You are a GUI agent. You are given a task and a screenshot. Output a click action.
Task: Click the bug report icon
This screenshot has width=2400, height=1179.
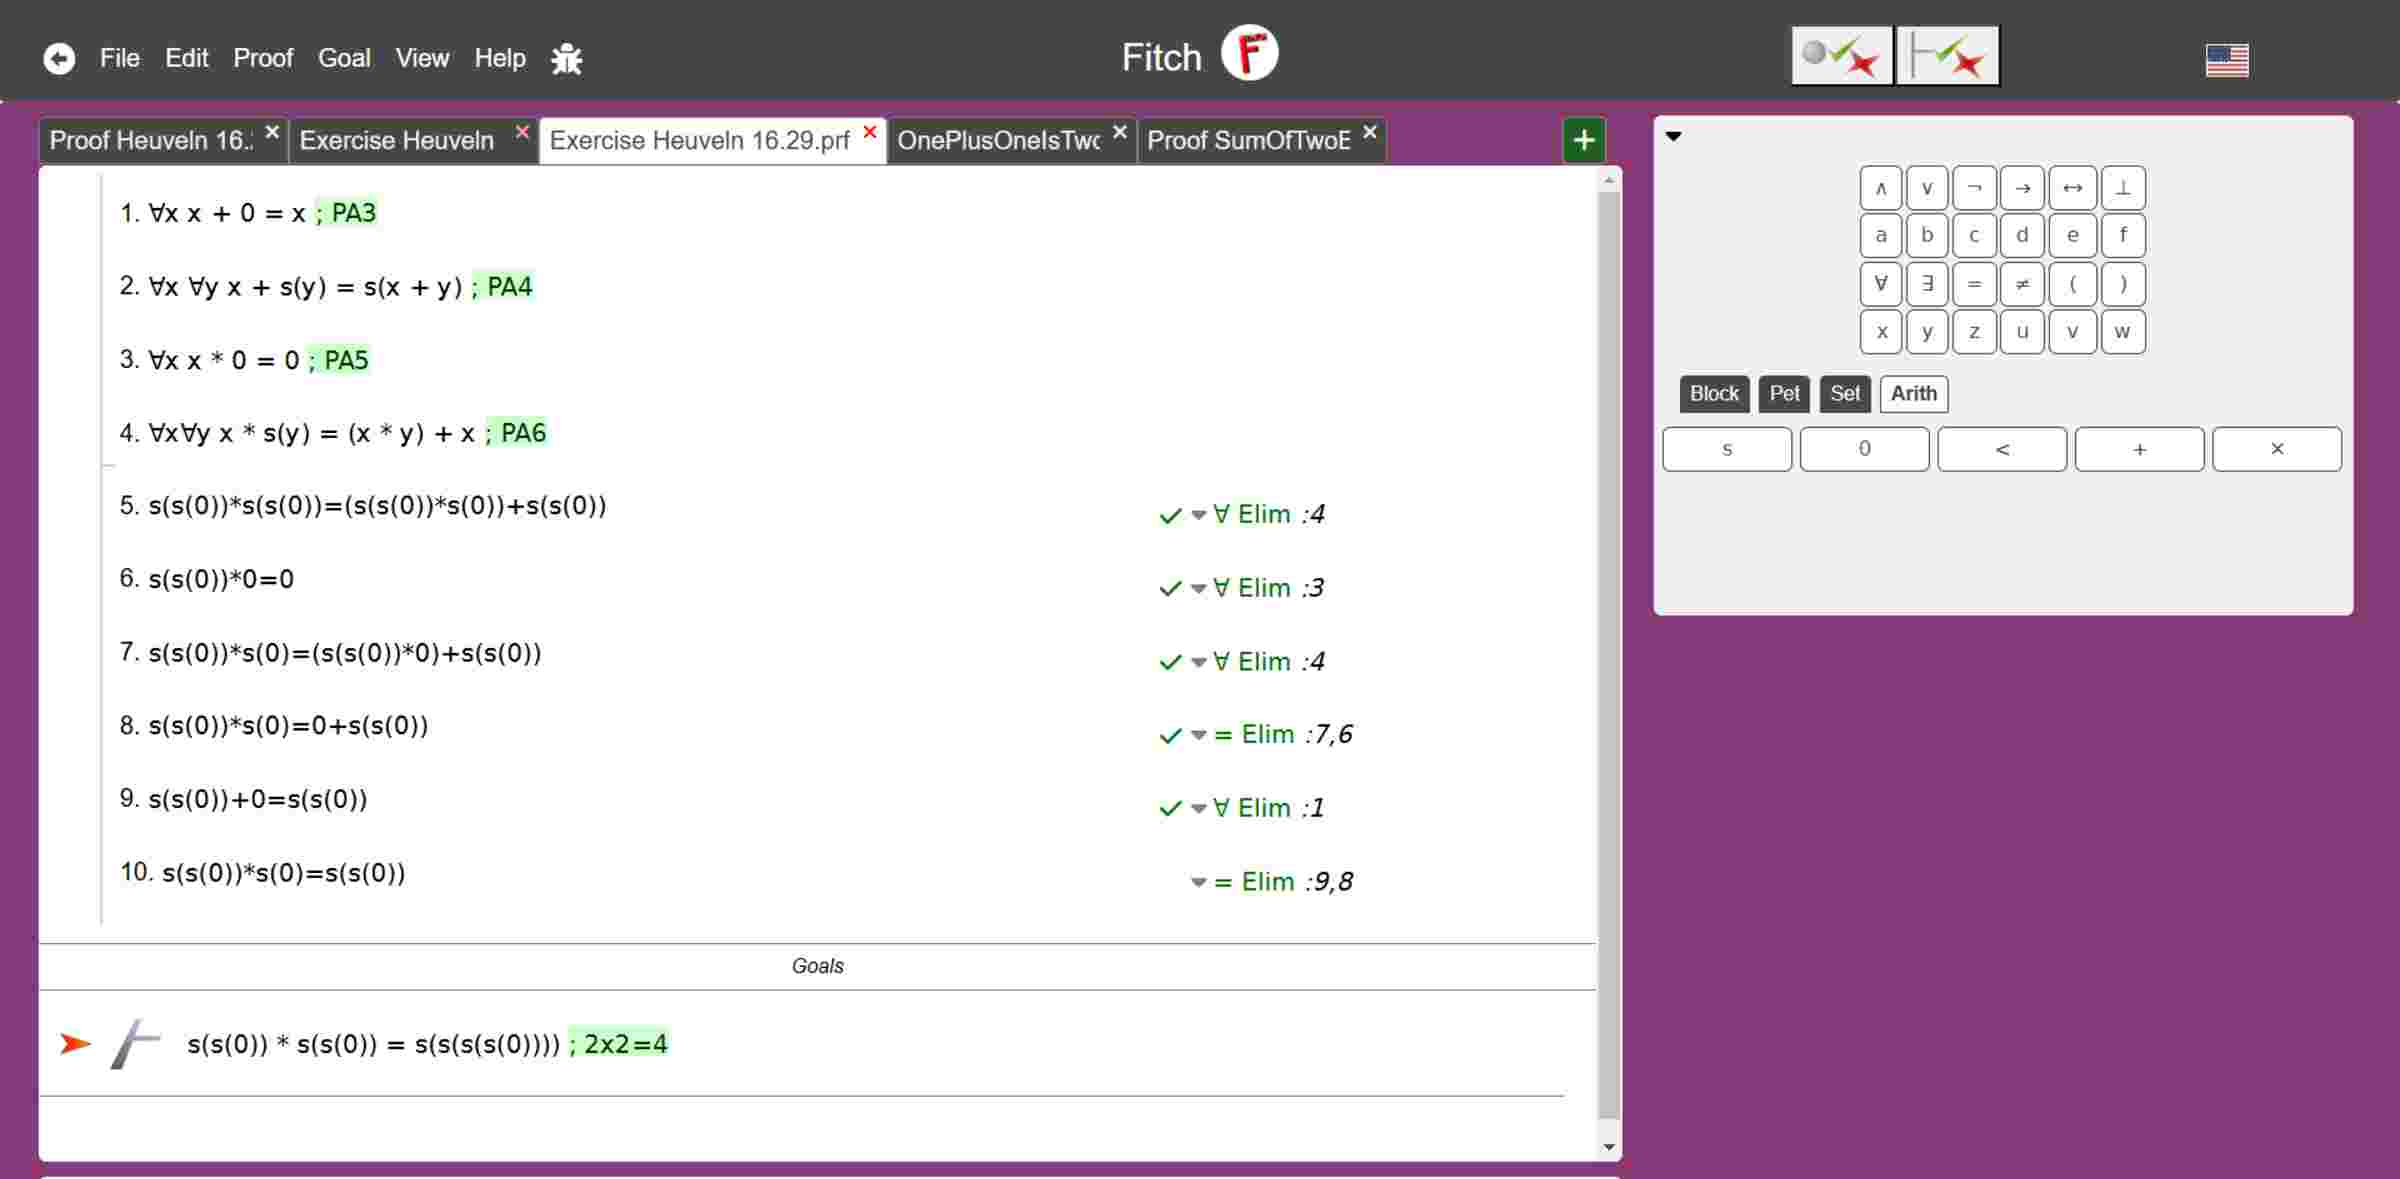click(x=566, y=59)
